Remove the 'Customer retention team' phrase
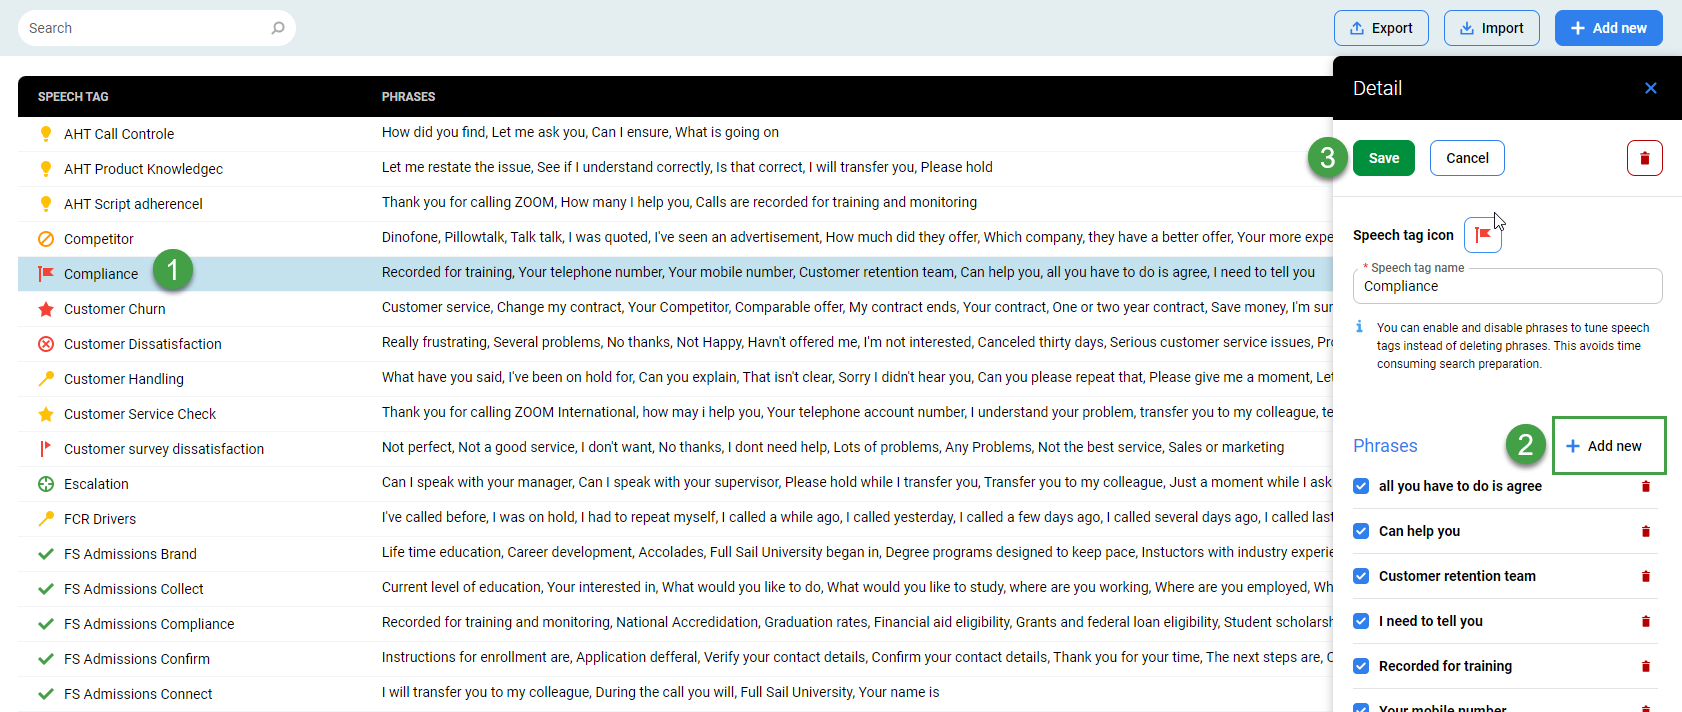 [x=1645, y=576]
